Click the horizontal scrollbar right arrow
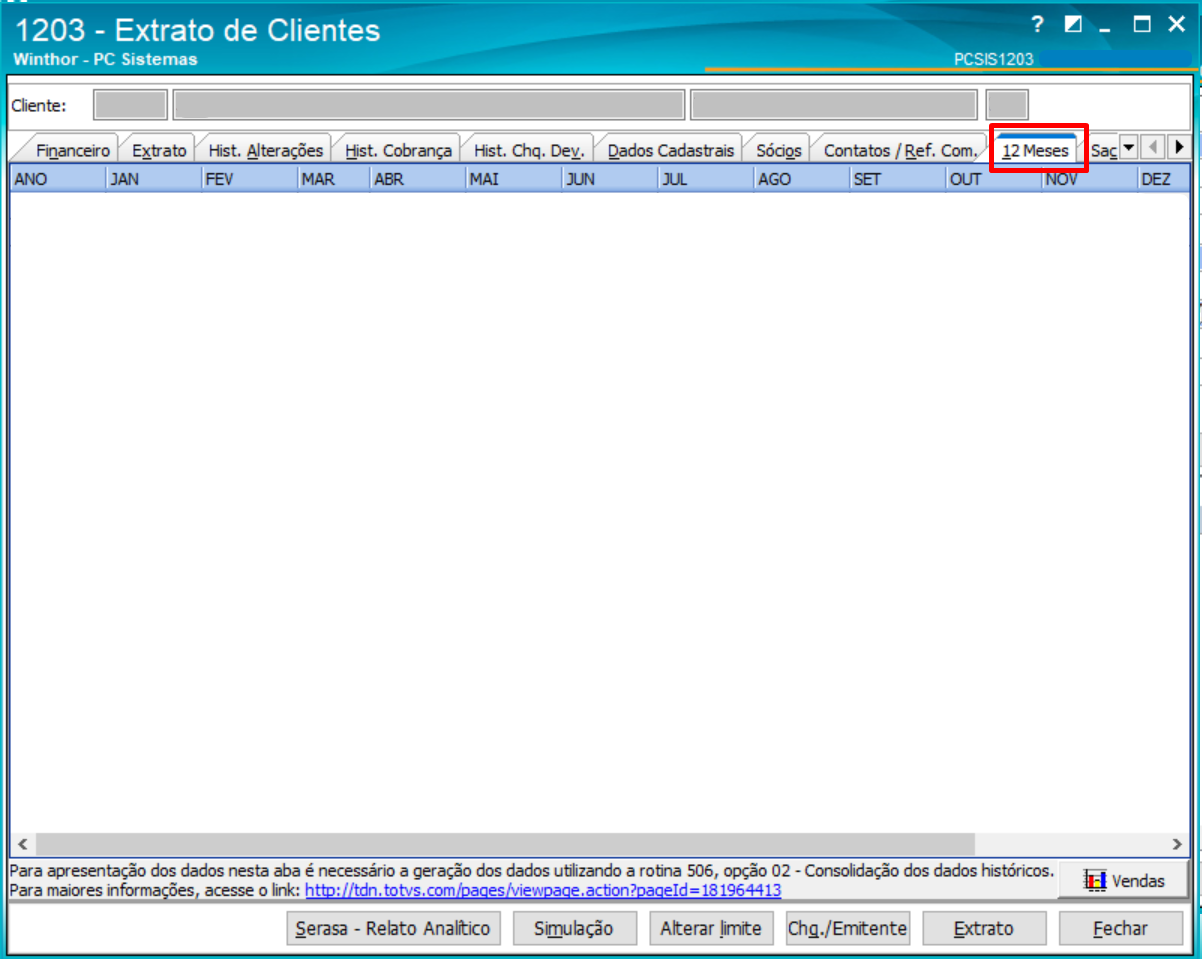This screenshot has height=959, width=1202. [1178, 843]
